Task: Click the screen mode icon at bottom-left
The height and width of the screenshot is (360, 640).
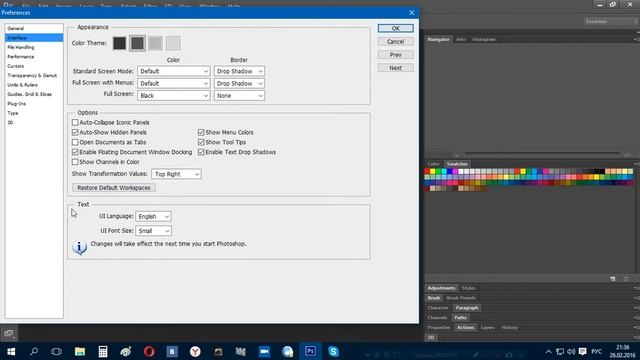Action: pyautogui.click(x=9, y=333)
